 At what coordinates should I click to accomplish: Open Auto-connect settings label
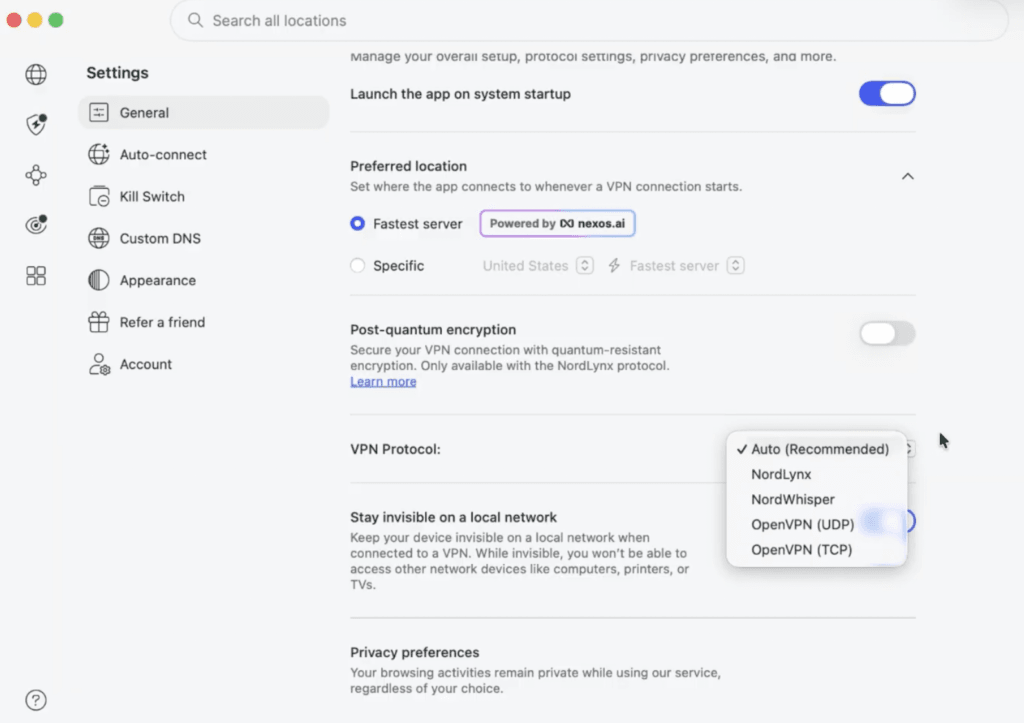pos(163,154)
